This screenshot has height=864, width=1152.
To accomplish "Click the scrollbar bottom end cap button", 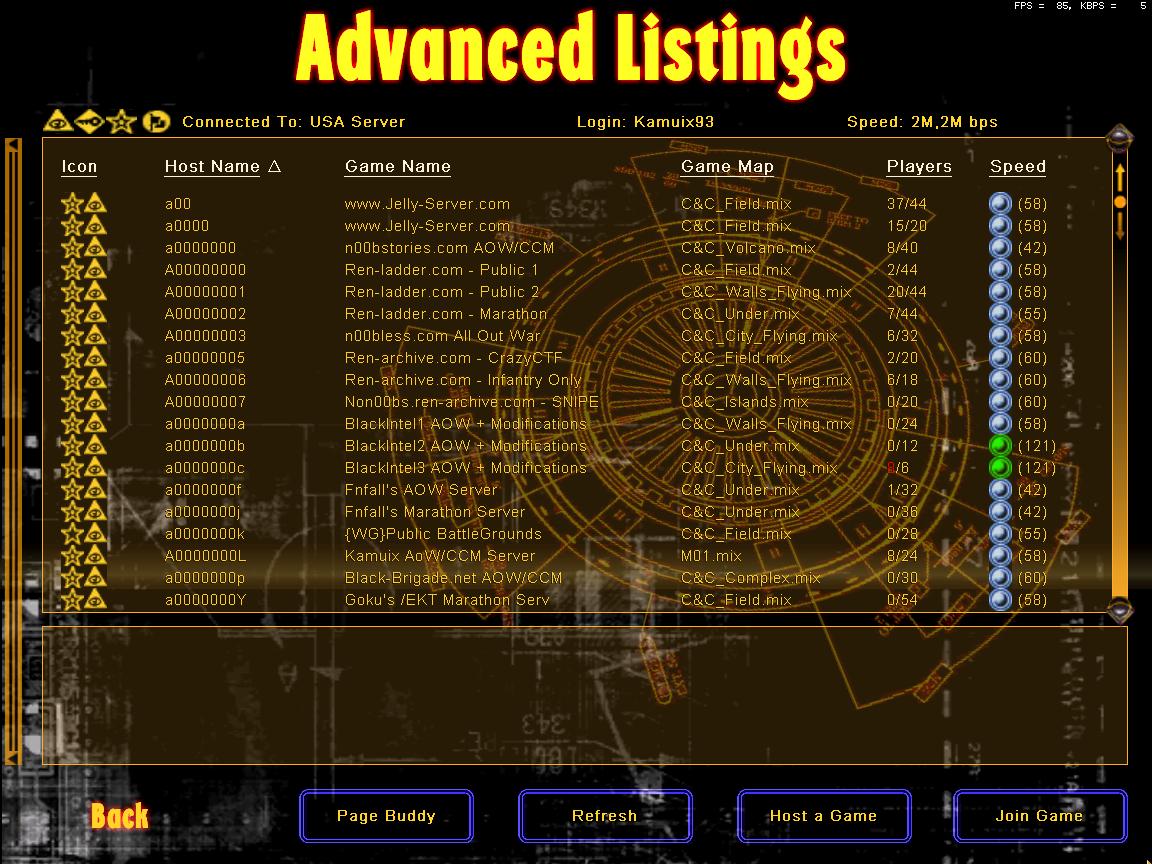I will point(1120,607).
